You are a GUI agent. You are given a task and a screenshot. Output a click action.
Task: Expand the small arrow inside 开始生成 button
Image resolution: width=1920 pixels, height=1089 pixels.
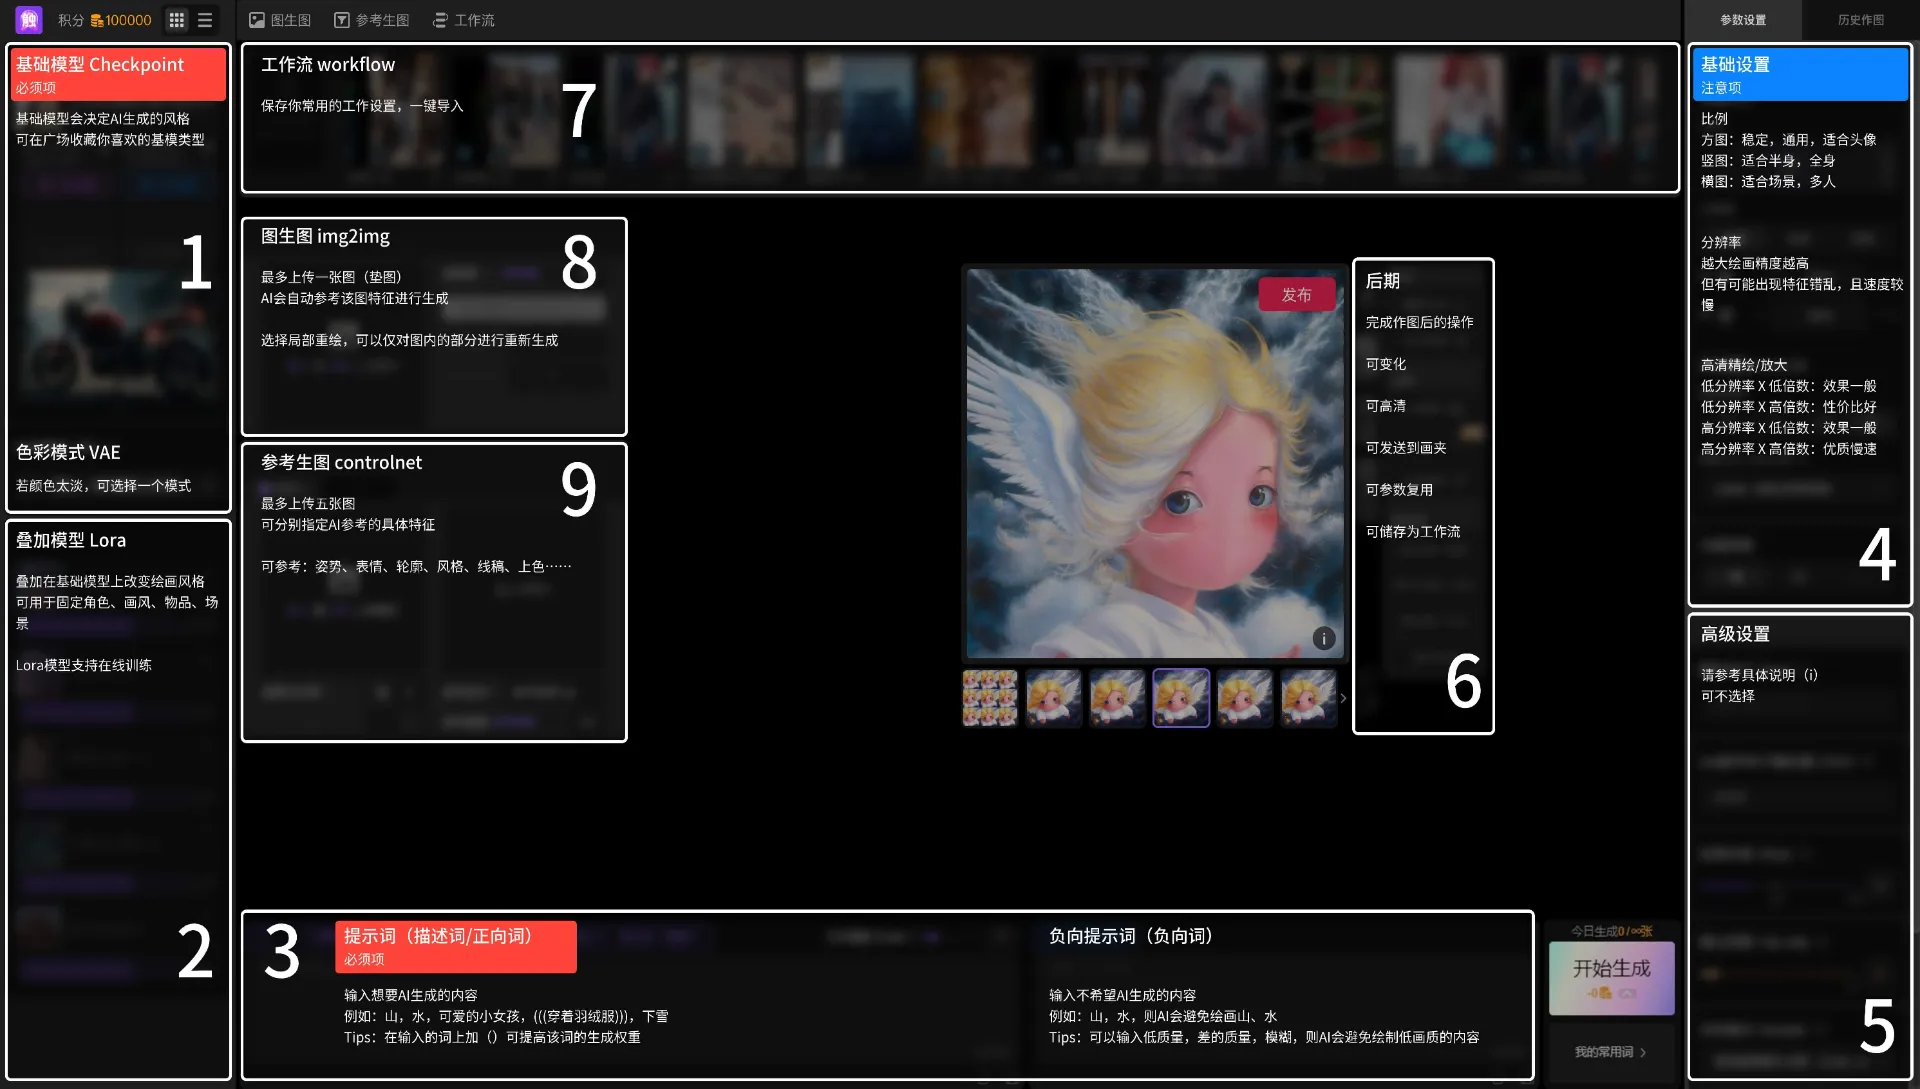click(1627, 993)
